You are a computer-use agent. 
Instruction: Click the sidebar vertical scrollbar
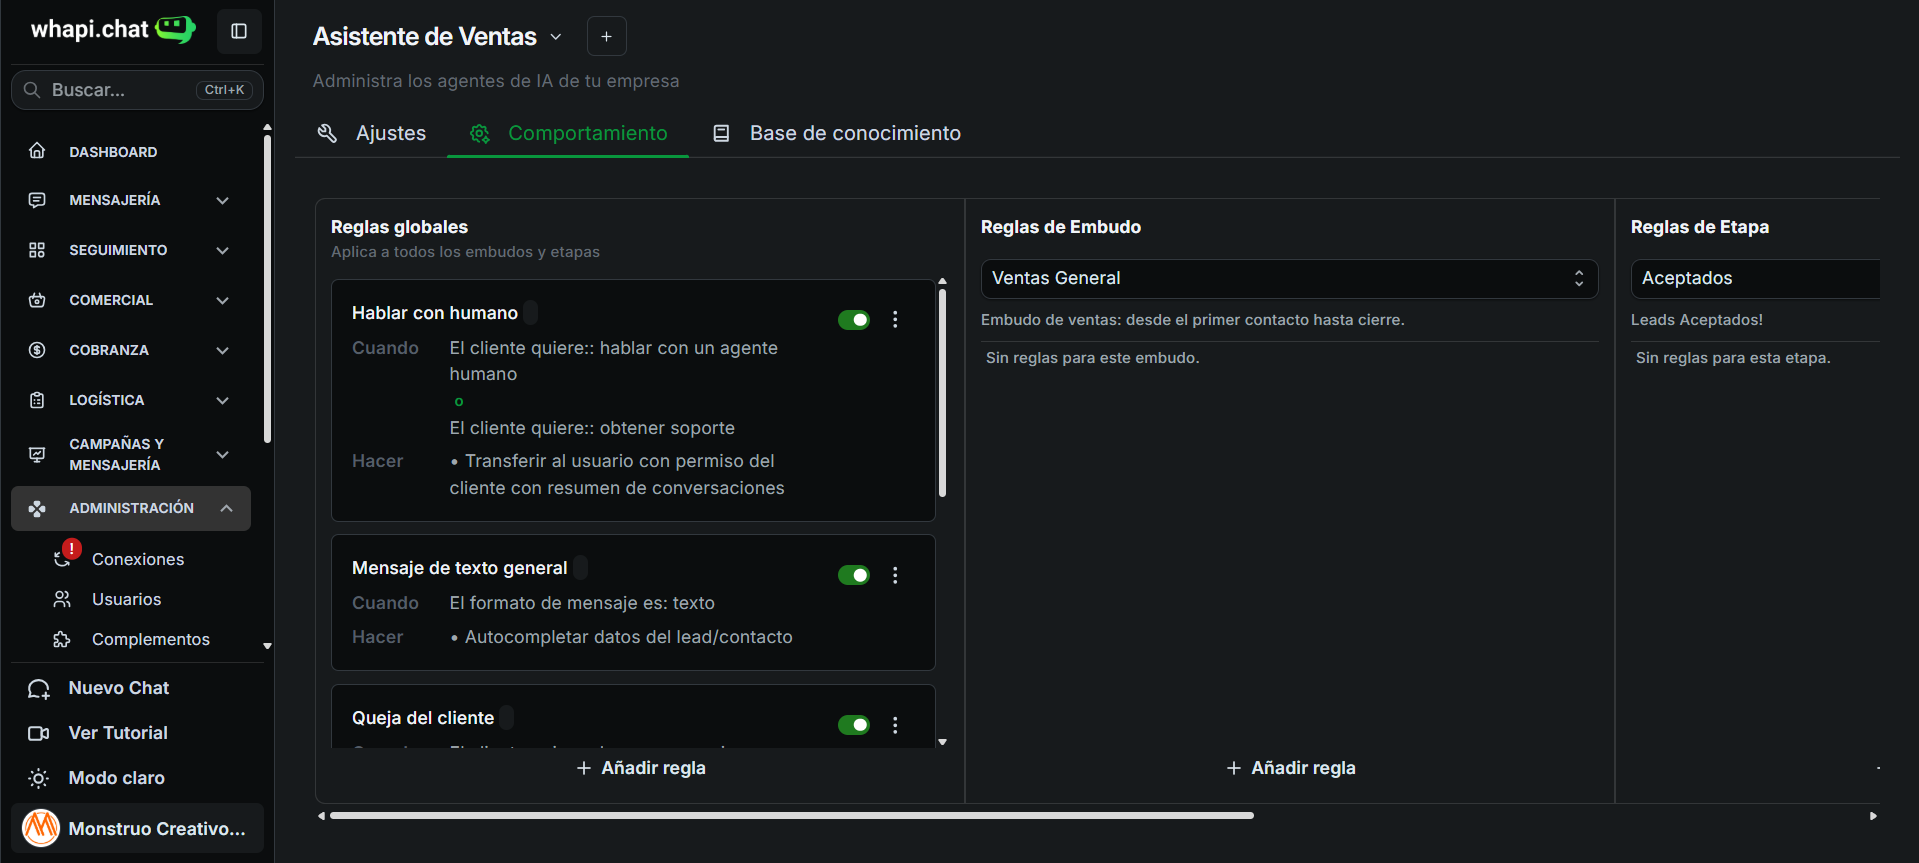(x=267, y=289)
